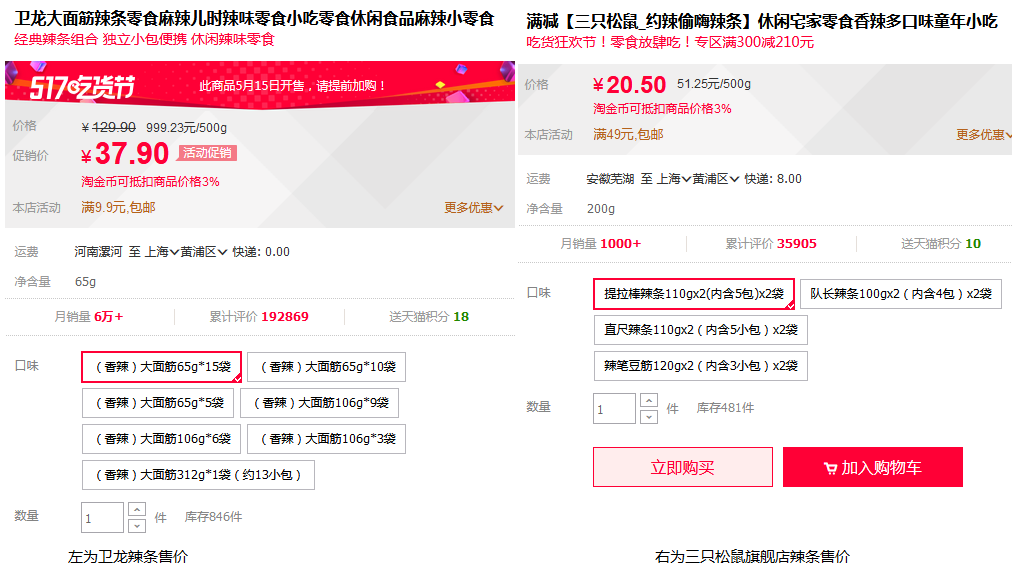The width and height of the screenshot is (1012, 579).
Task: Click 满49元,包邮 promotion text
Action: click(x=628, y=134)
